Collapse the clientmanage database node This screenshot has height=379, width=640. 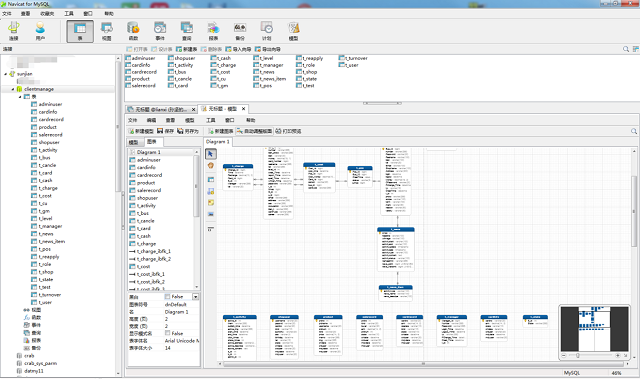(x=13, y=89)
